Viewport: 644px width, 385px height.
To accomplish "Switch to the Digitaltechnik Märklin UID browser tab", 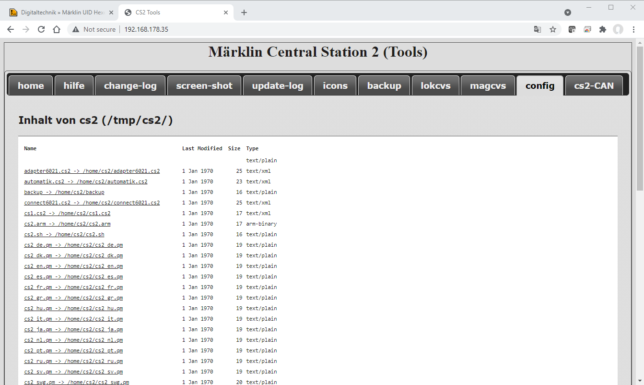I will (62, 12).
